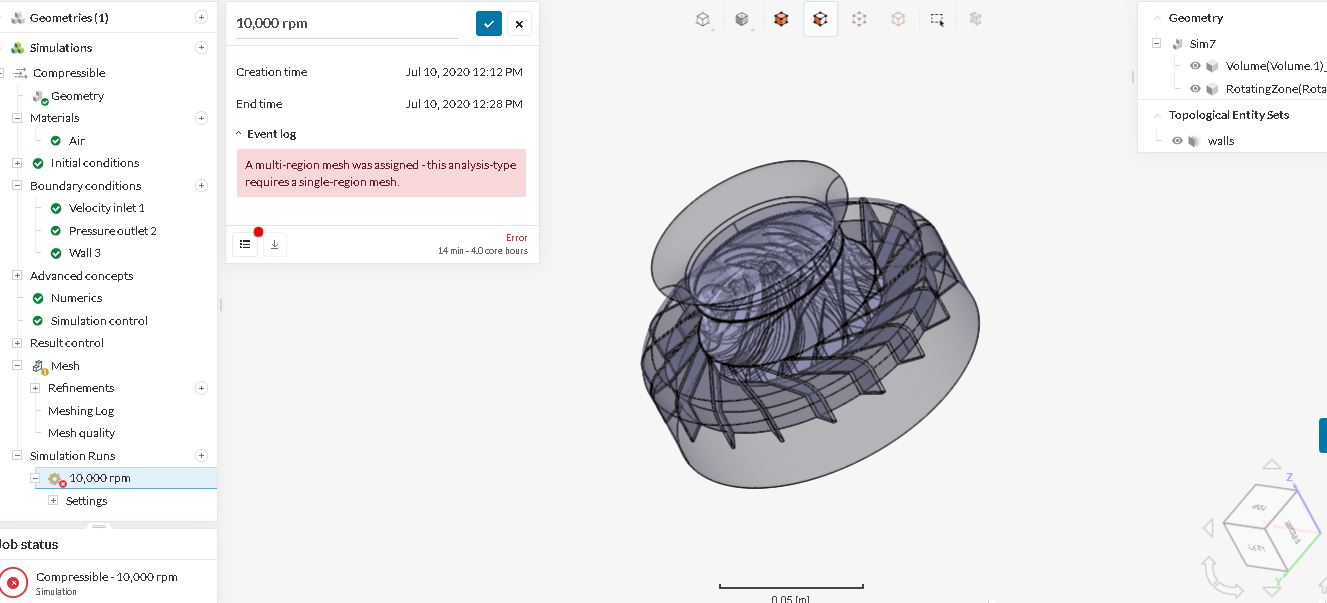Add a mesh refinement with the plus icon
The height and width of the screenshot is (603, 1327).
pos(201,388)
